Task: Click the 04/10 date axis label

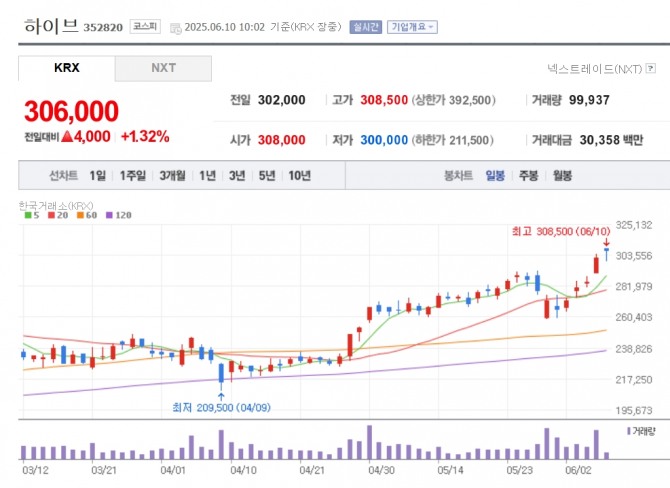Action: [x=243, y=470]
